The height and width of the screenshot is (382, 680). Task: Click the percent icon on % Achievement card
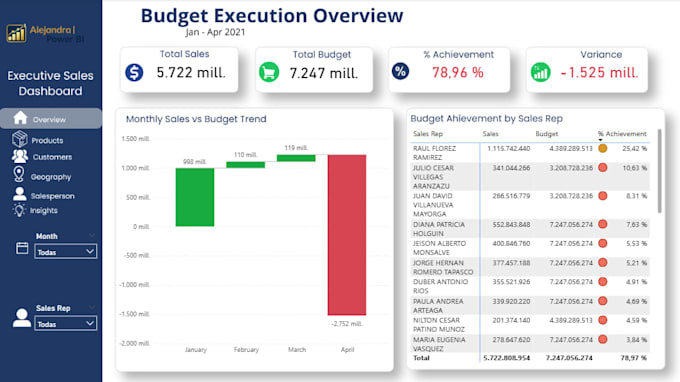(400, 71)
